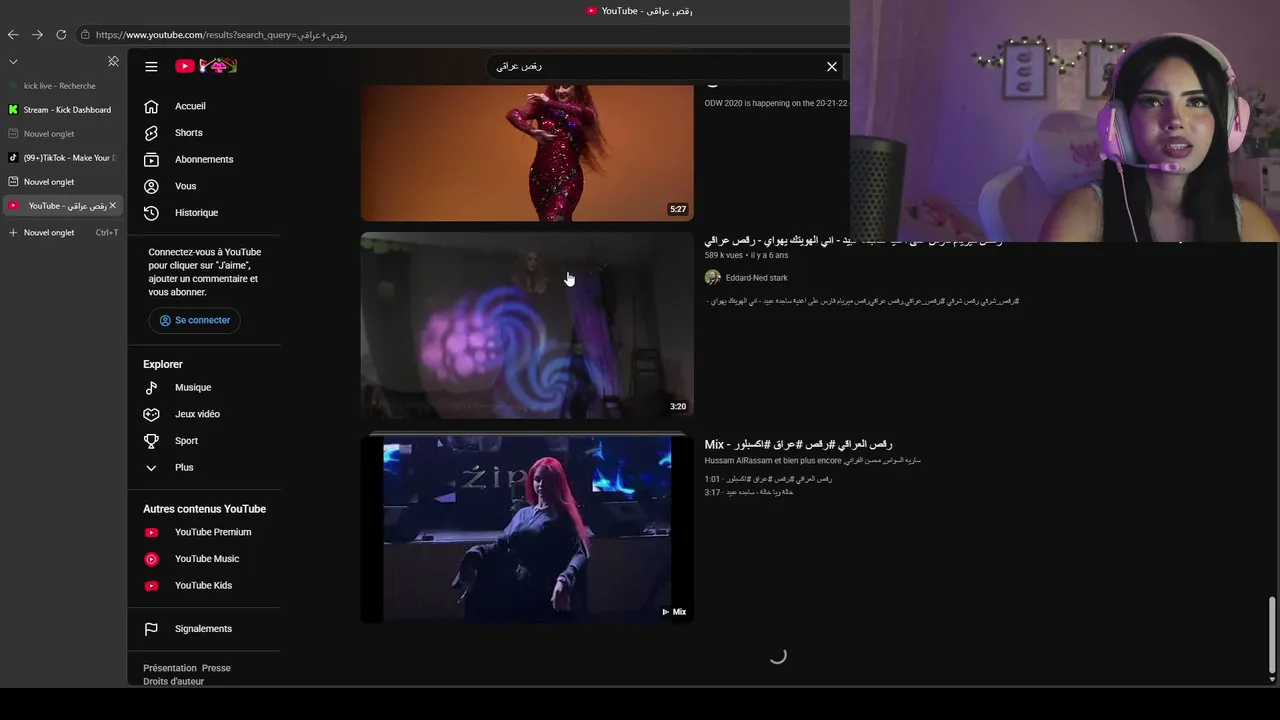Open the Vous section
The height and width of the screenshot is (720, 1280).
(x=204, y=186)
